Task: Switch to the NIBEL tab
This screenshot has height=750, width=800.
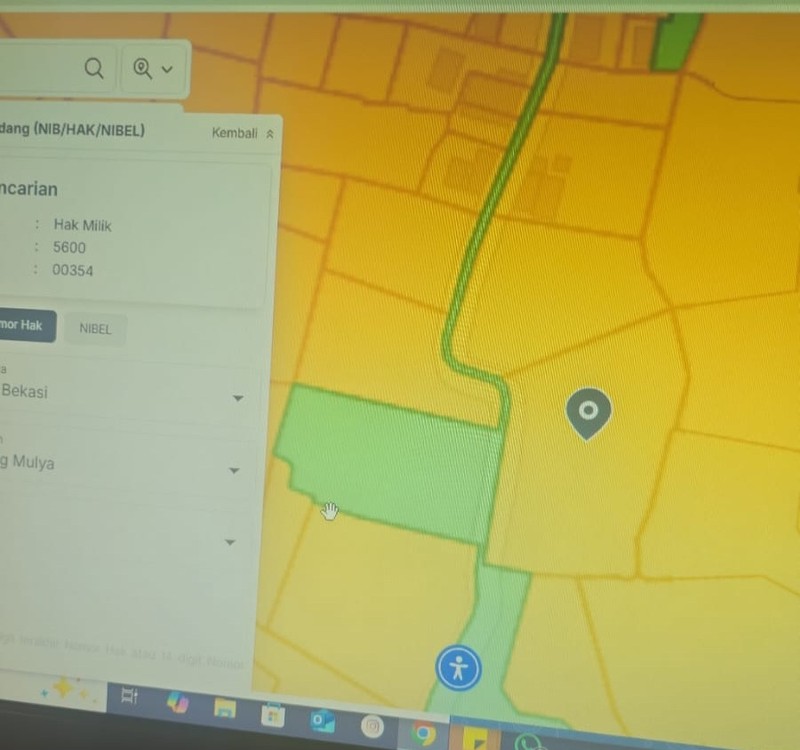Action: click(x=95, y=328)
